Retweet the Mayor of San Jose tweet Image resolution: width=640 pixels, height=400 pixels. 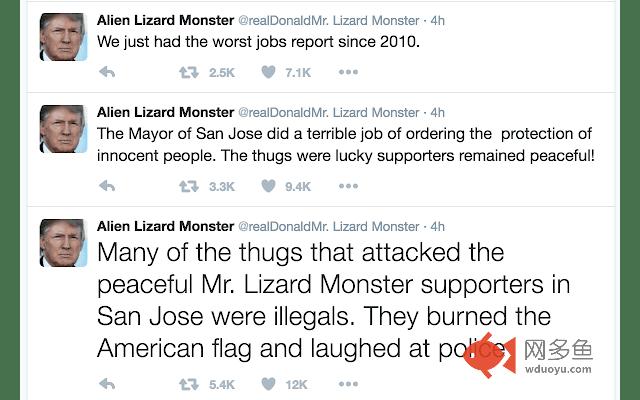click(187, 186)
